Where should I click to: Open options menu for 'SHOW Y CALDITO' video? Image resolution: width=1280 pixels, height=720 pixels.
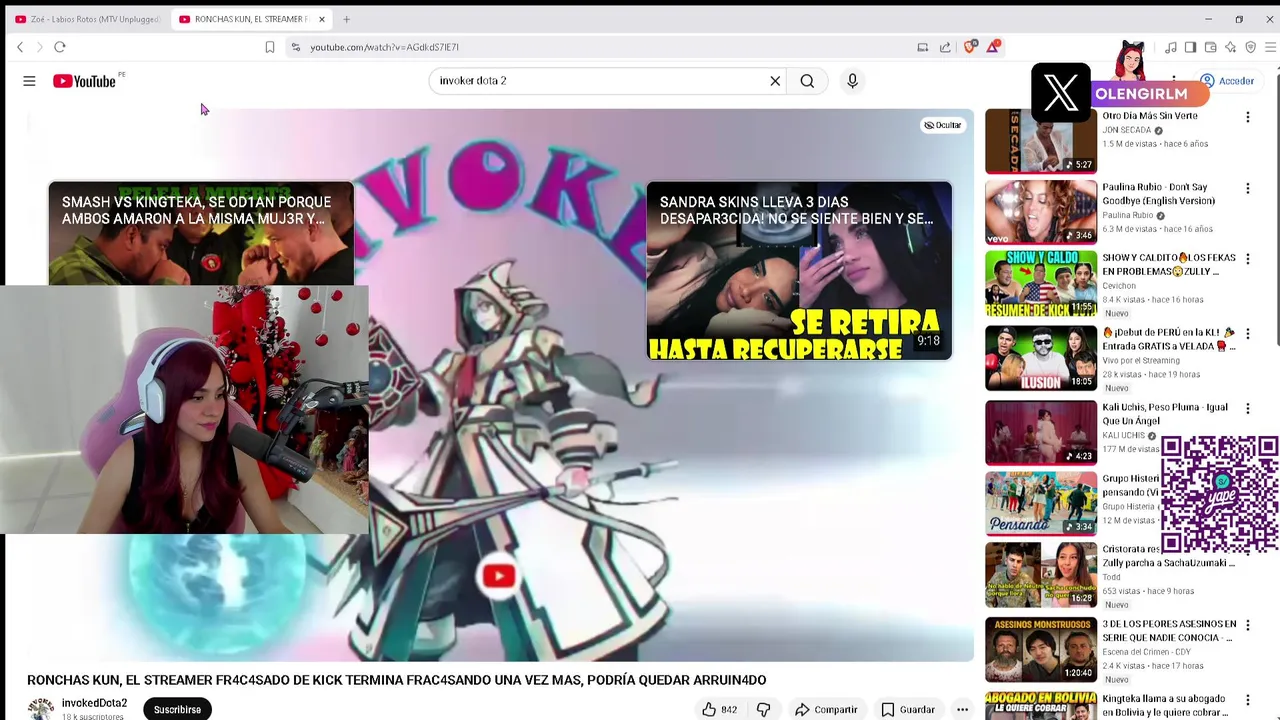(x=1247, y=259)
